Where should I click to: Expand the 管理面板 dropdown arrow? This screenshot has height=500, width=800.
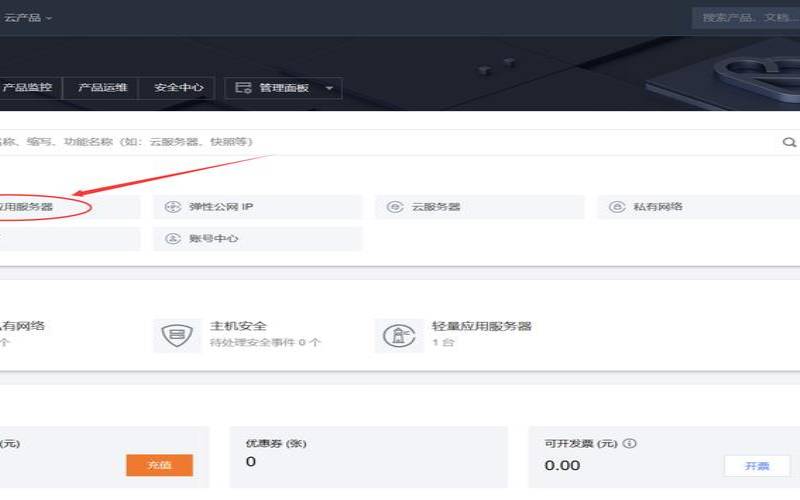click(330, 88)
